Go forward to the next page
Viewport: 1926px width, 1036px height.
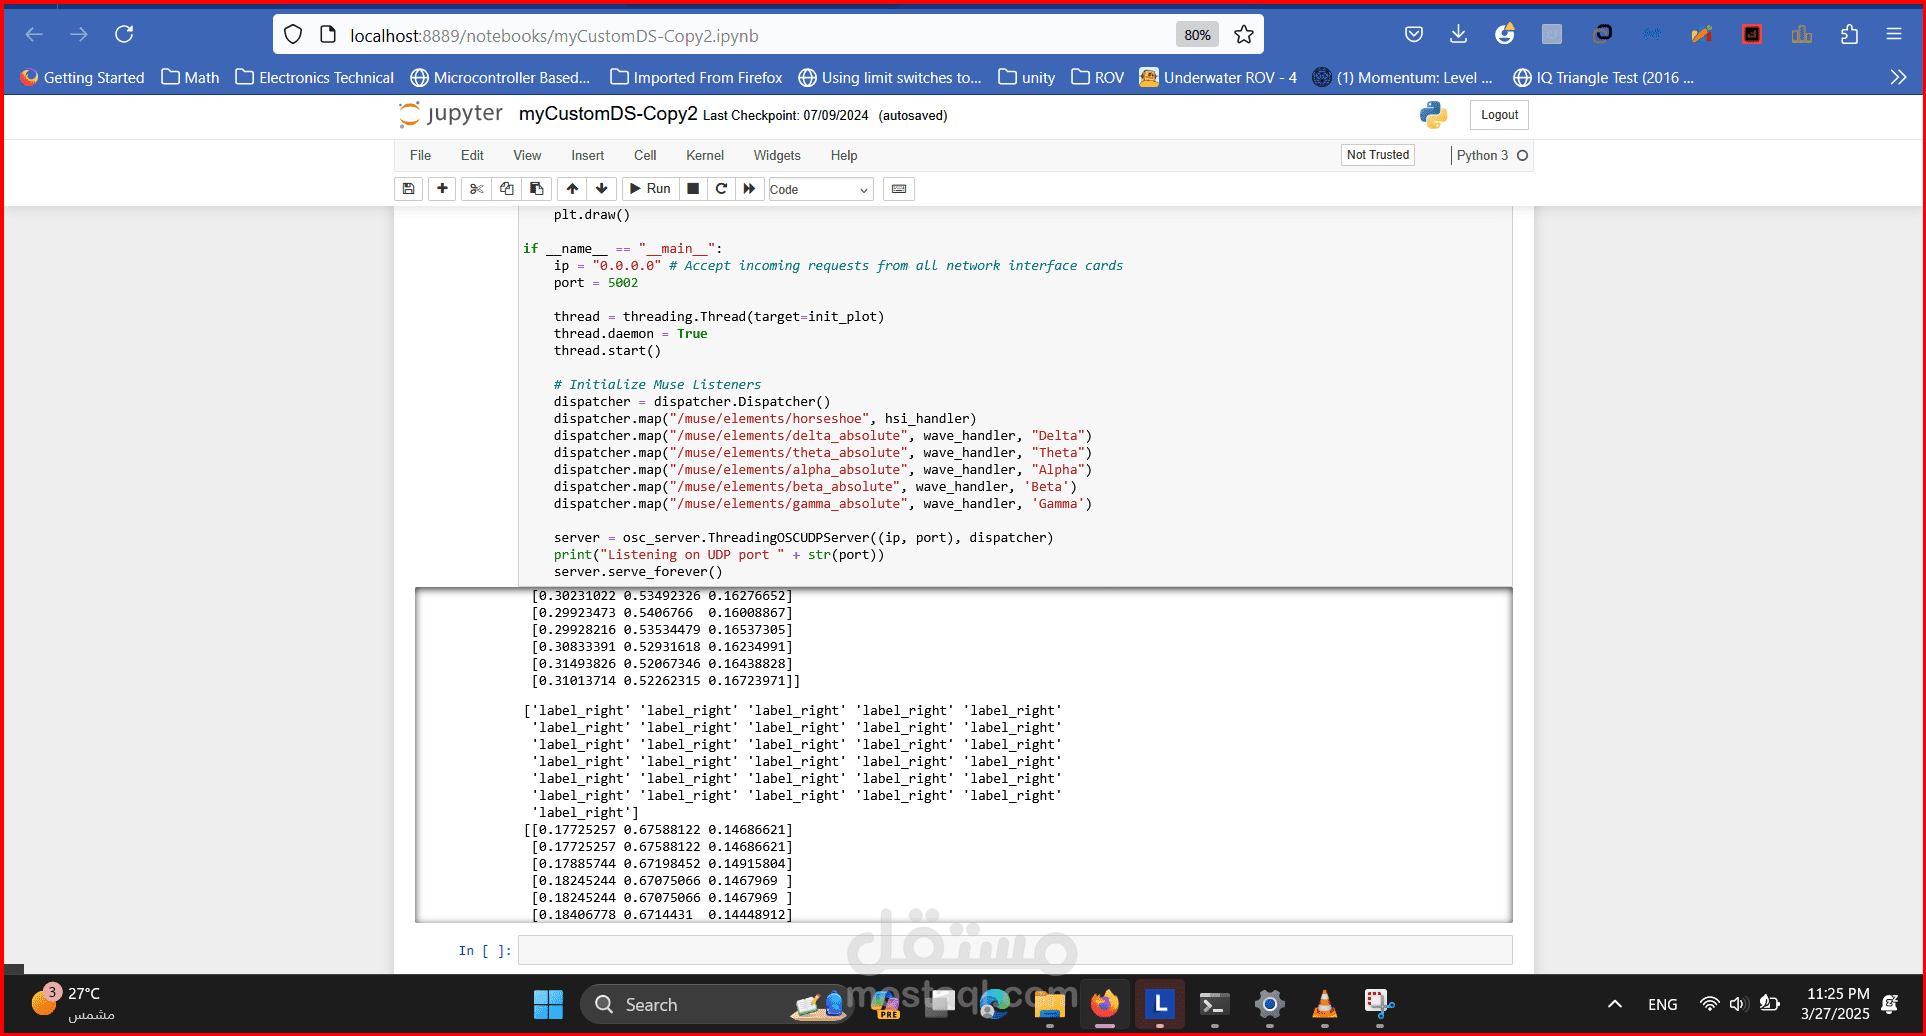point(79,35)
